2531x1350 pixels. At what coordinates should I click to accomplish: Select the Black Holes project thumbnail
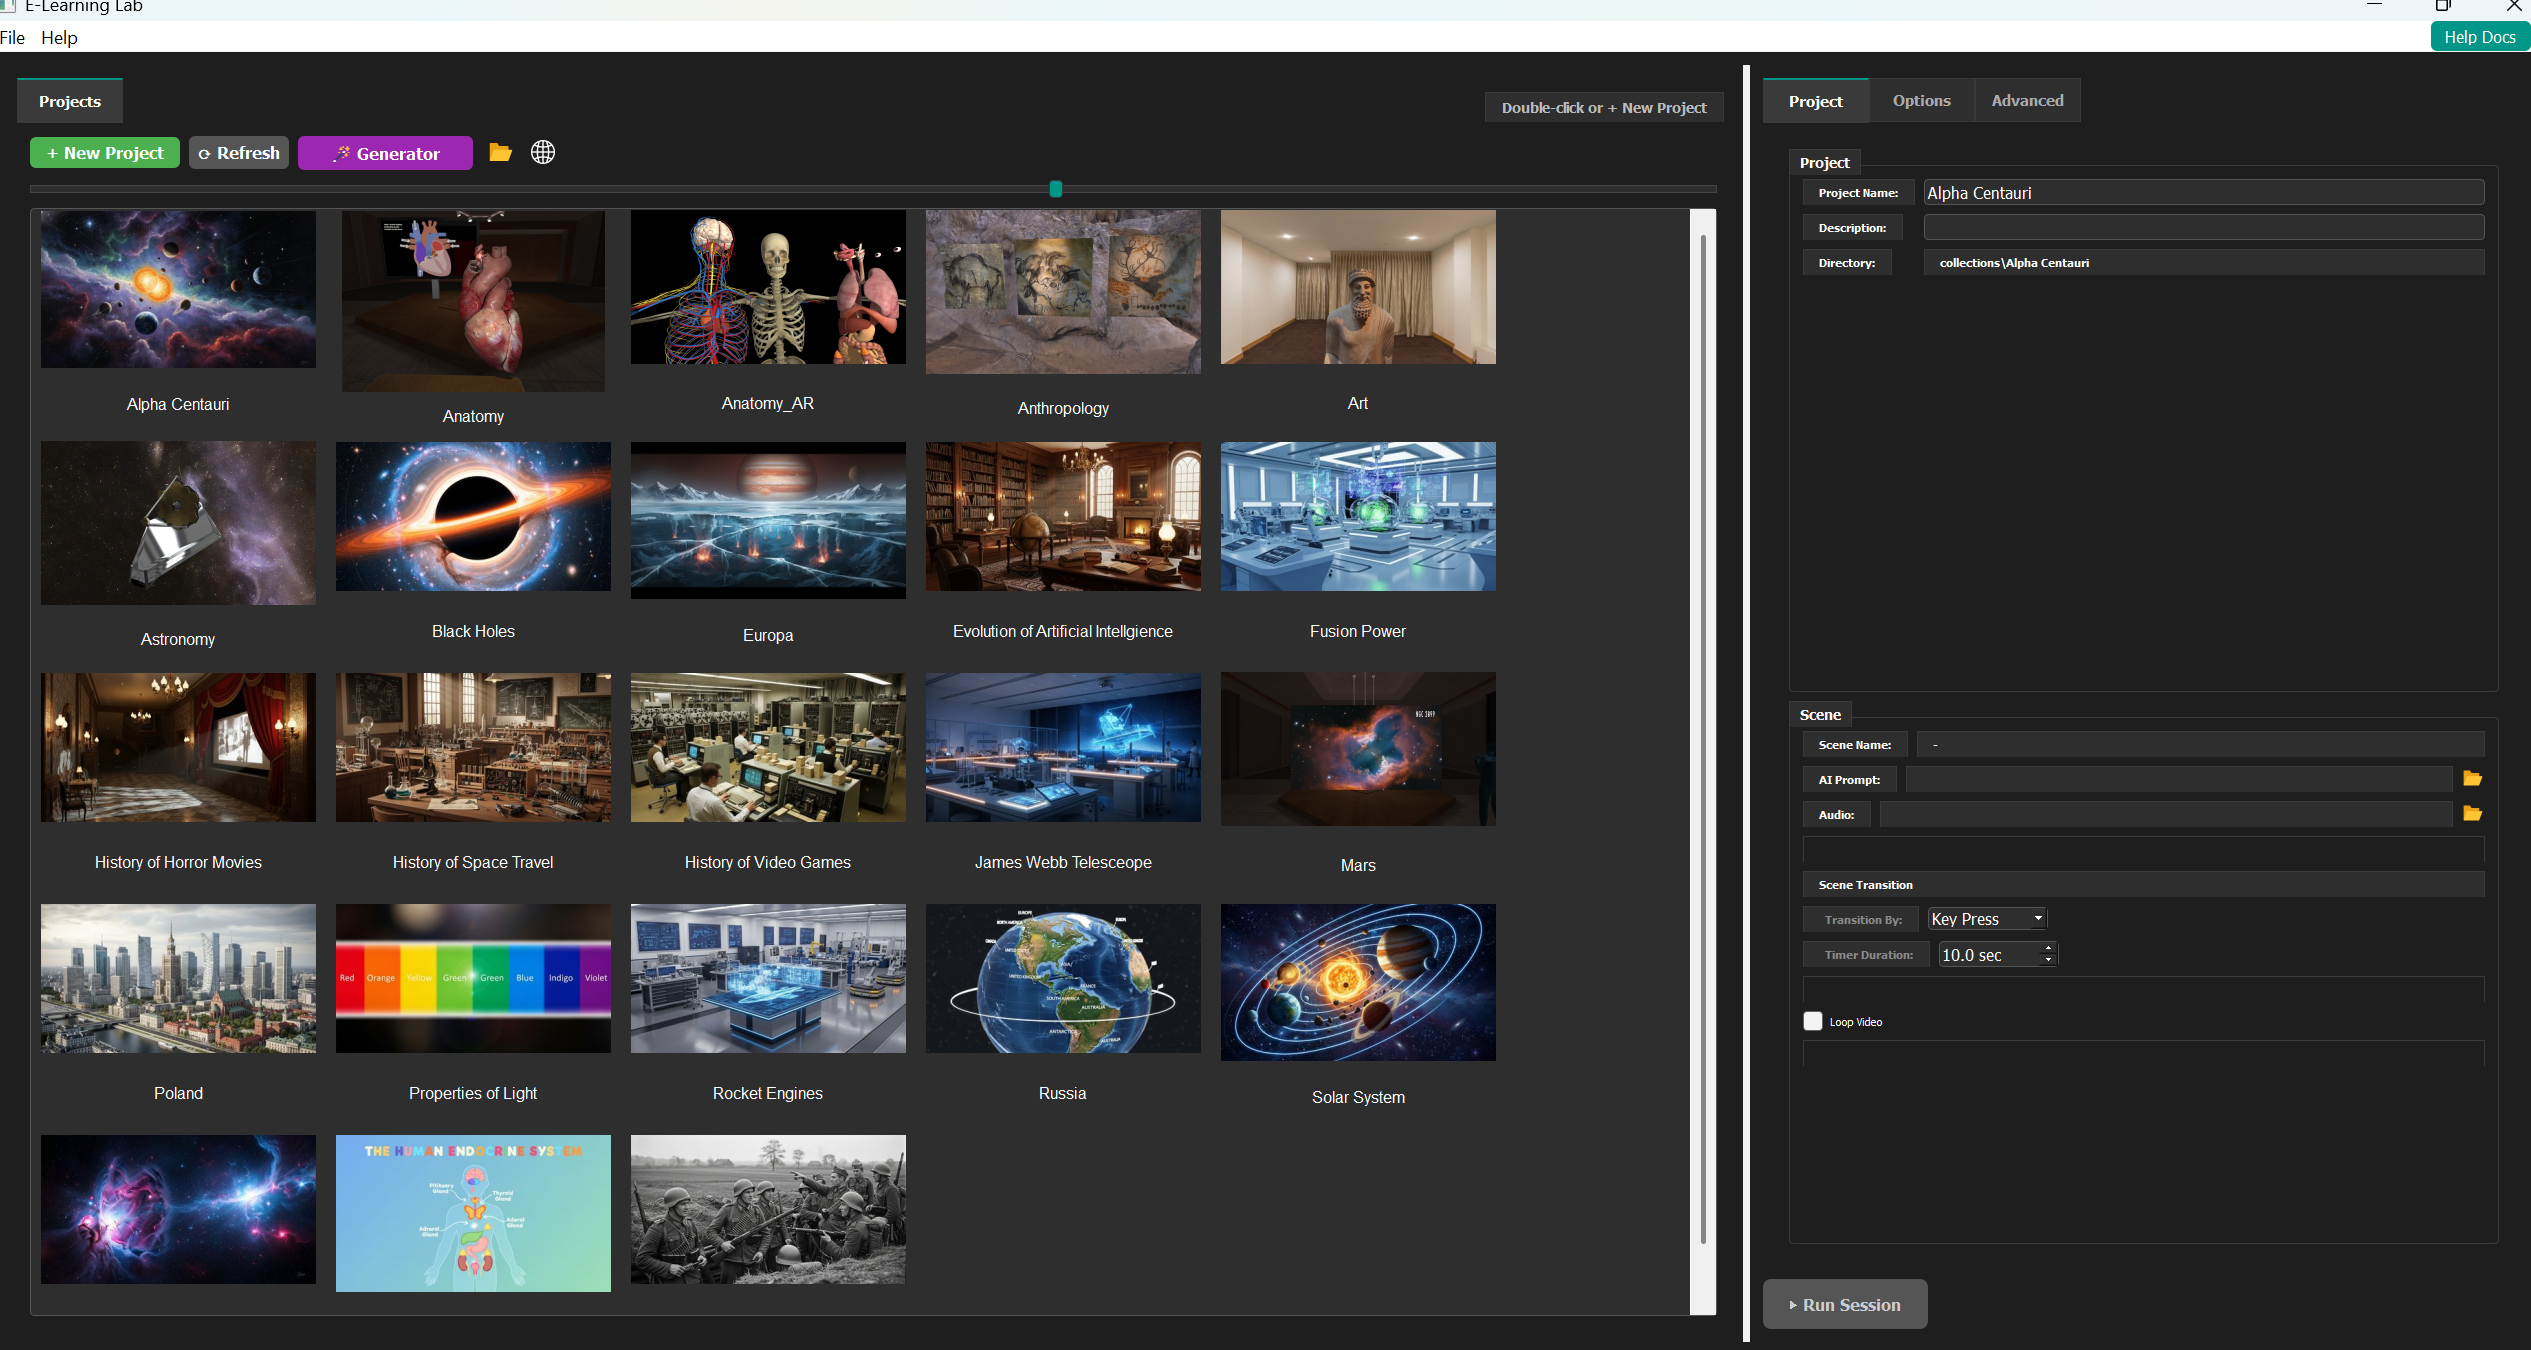(x=473, y=517)
